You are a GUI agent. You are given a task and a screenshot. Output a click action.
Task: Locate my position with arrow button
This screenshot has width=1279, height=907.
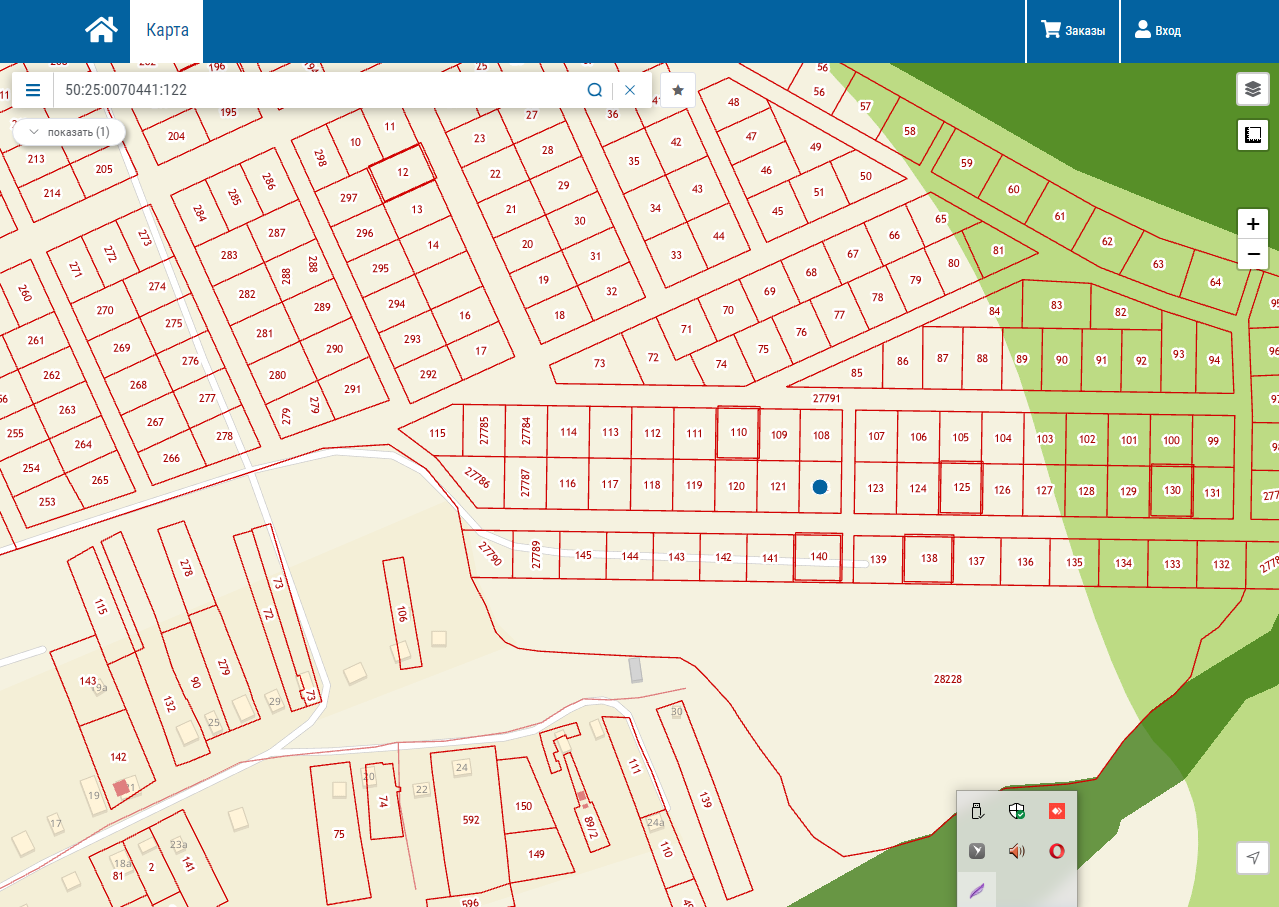click(x=1252, y=857)
